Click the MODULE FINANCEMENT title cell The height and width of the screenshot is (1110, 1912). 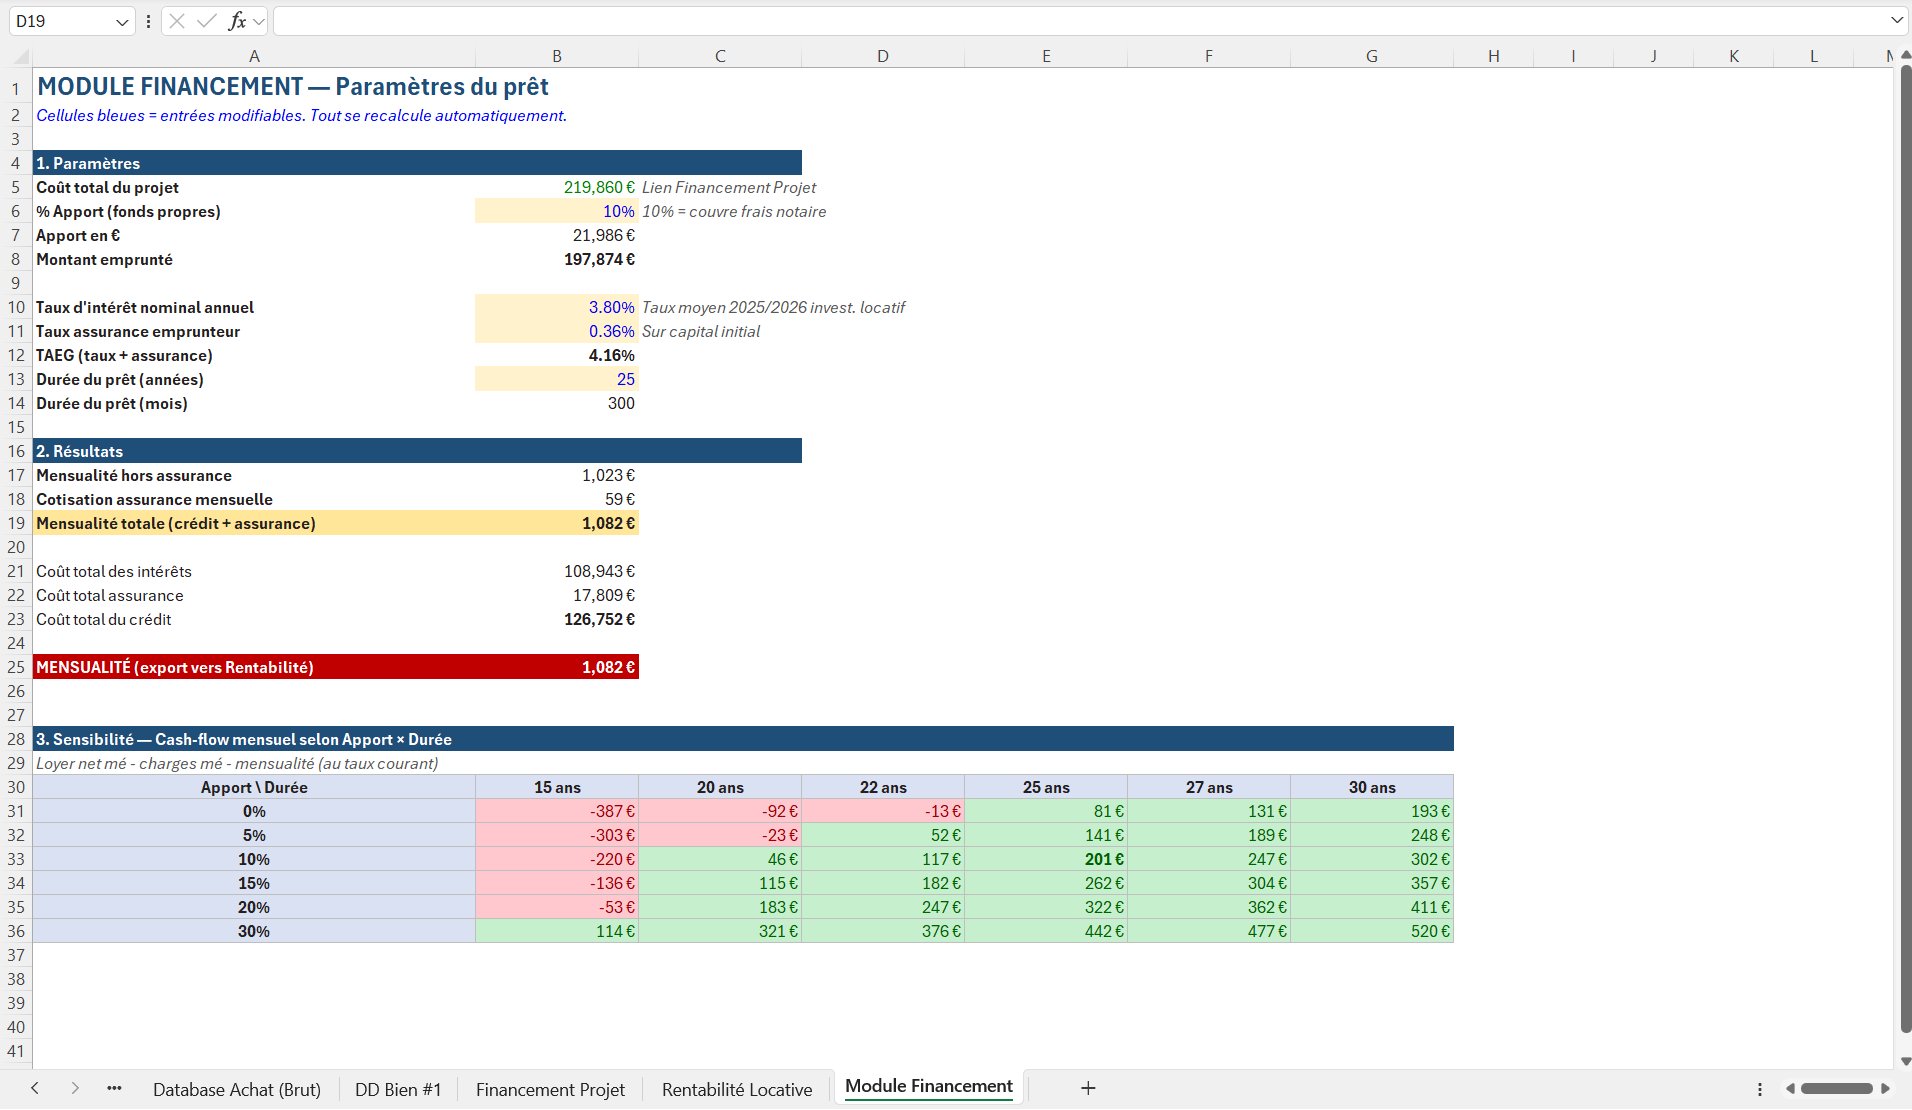pyautogui.click(x=293, y=87)
